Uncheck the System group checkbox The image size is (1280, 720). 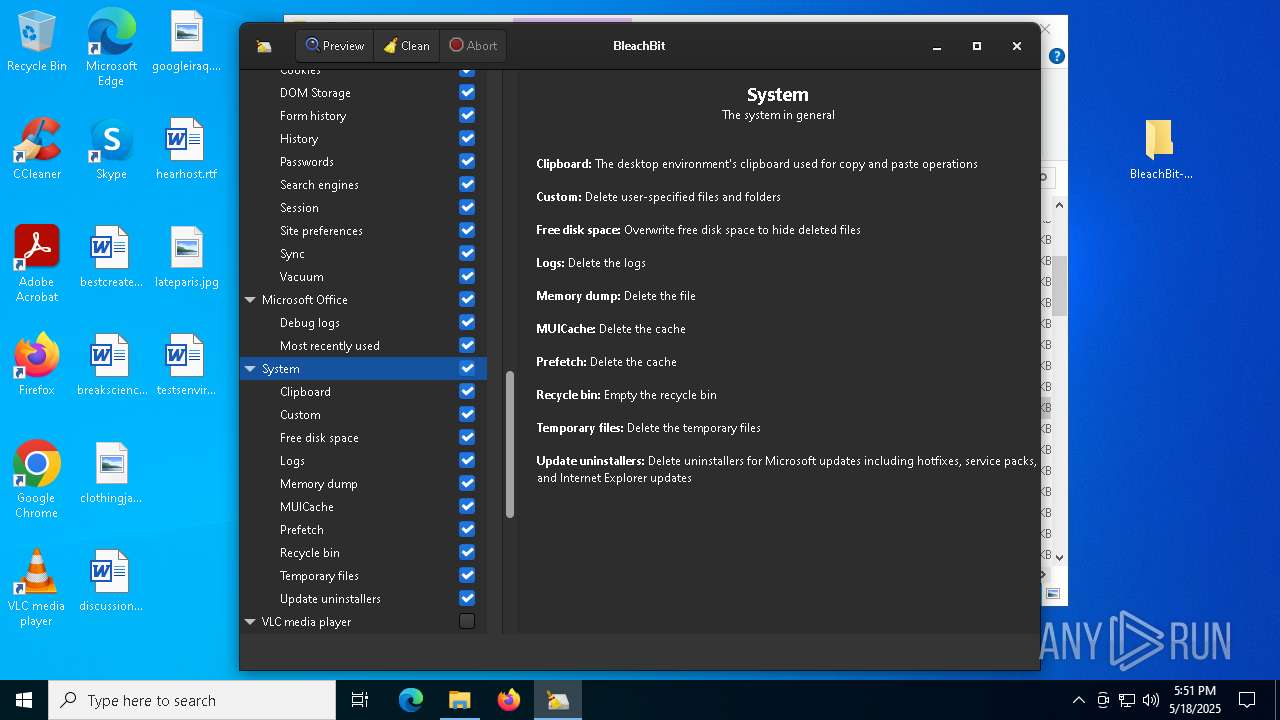pyautogui.click(x=467, y=368)
